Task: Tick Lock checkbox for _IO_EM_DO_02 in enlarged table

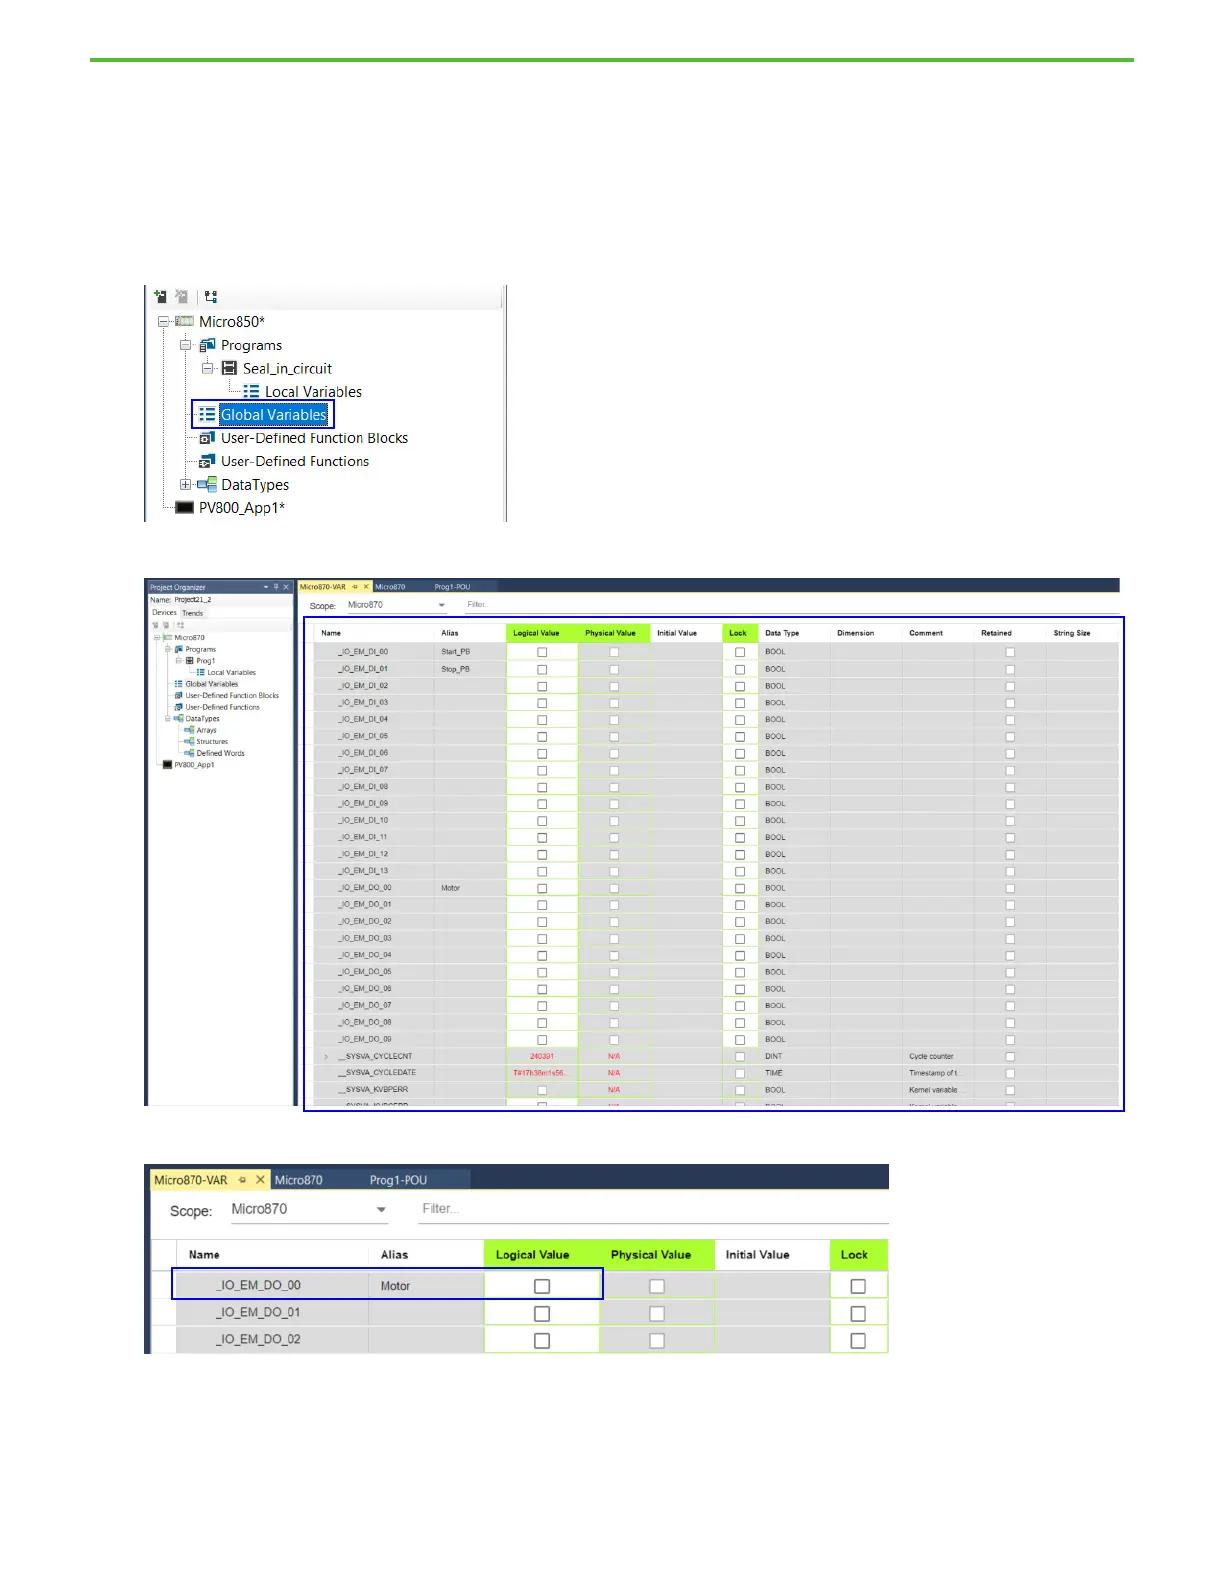Action: point(858,1340)
